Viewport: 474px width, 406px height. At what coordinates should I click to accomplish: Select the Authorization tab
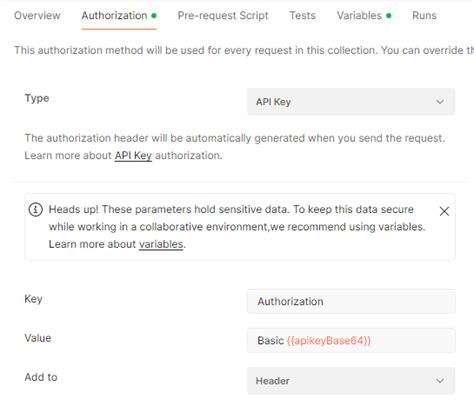click(119, 16)
